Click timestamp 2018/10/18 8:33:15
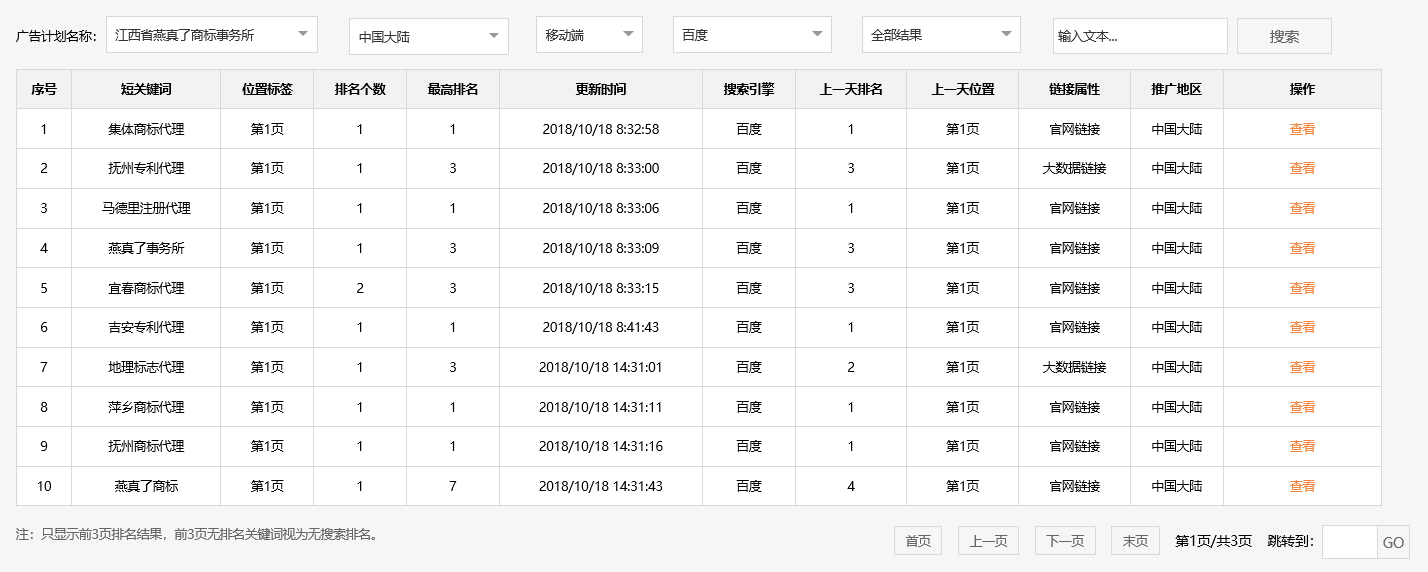 [x=601, y=288]
